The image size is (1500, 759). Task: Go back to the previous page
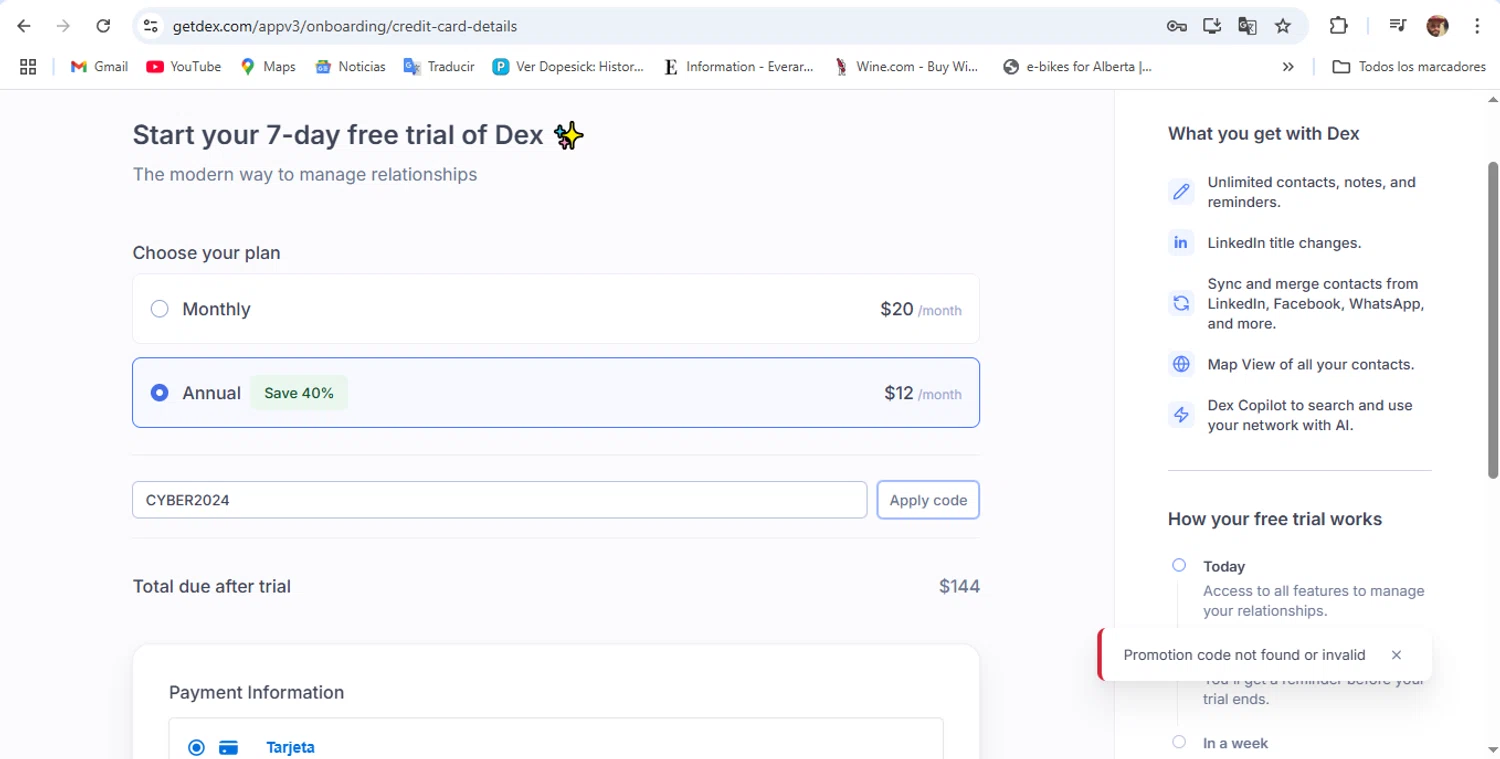pos(24,26)
